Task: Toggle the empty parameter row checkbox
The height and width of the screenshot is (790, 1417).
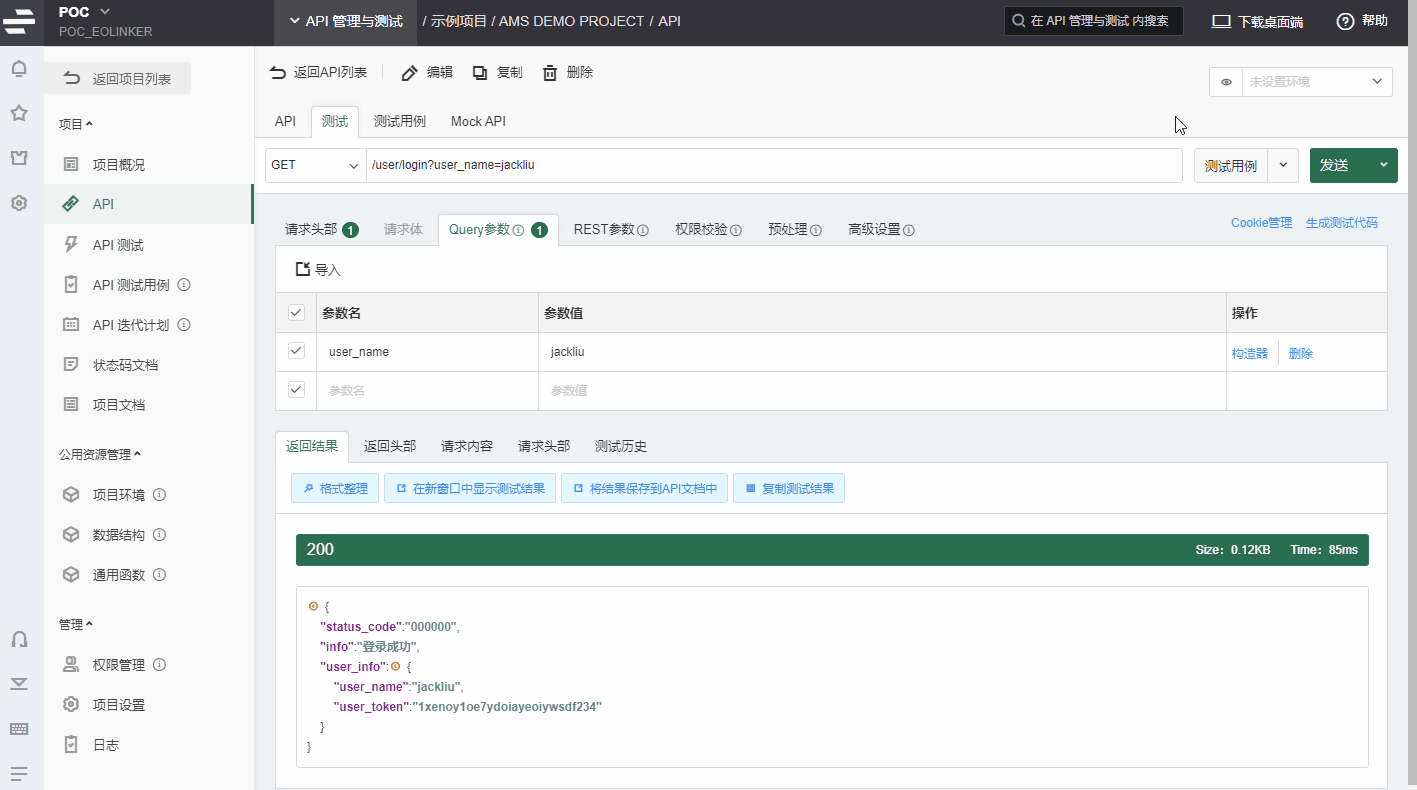Action: click(296, 390)
